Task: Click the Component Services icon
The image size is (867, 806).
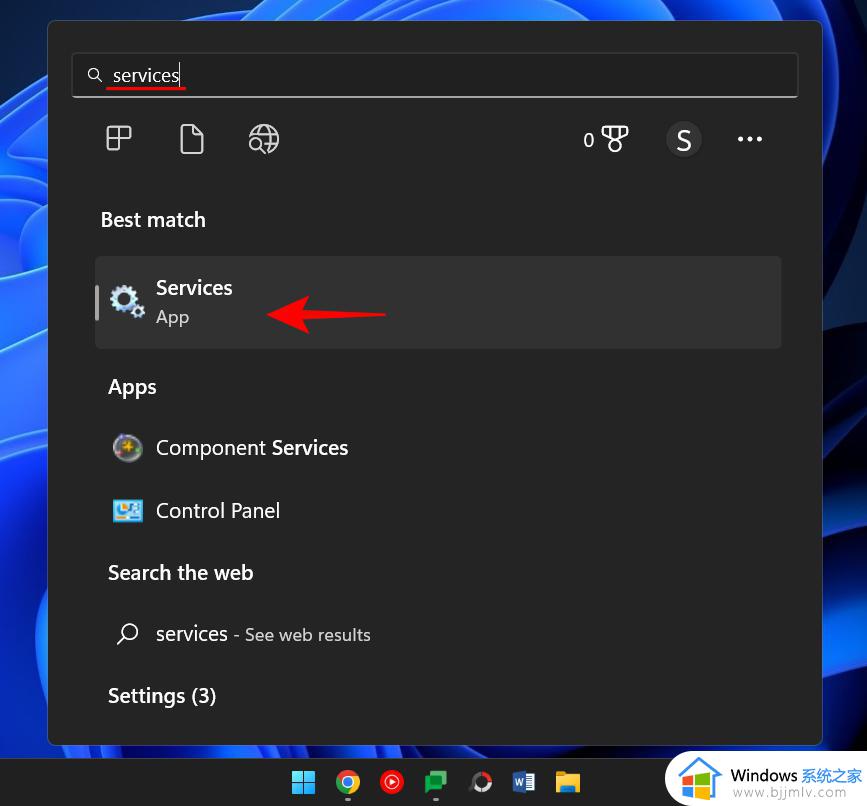Action: tap(128, 448)
